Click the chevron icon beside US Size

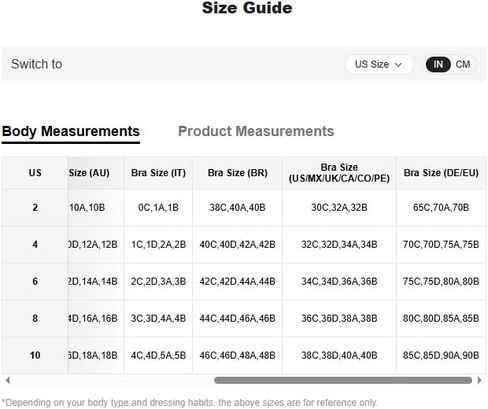pyautogui.click(x=398, y=64)
